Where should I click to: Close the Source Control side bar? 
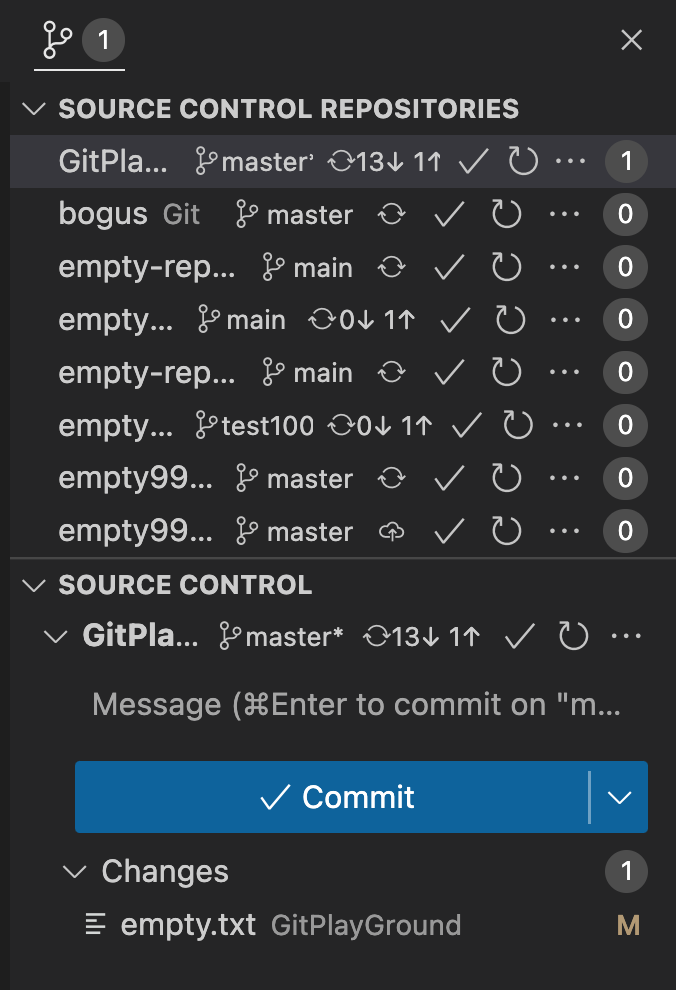631,40
